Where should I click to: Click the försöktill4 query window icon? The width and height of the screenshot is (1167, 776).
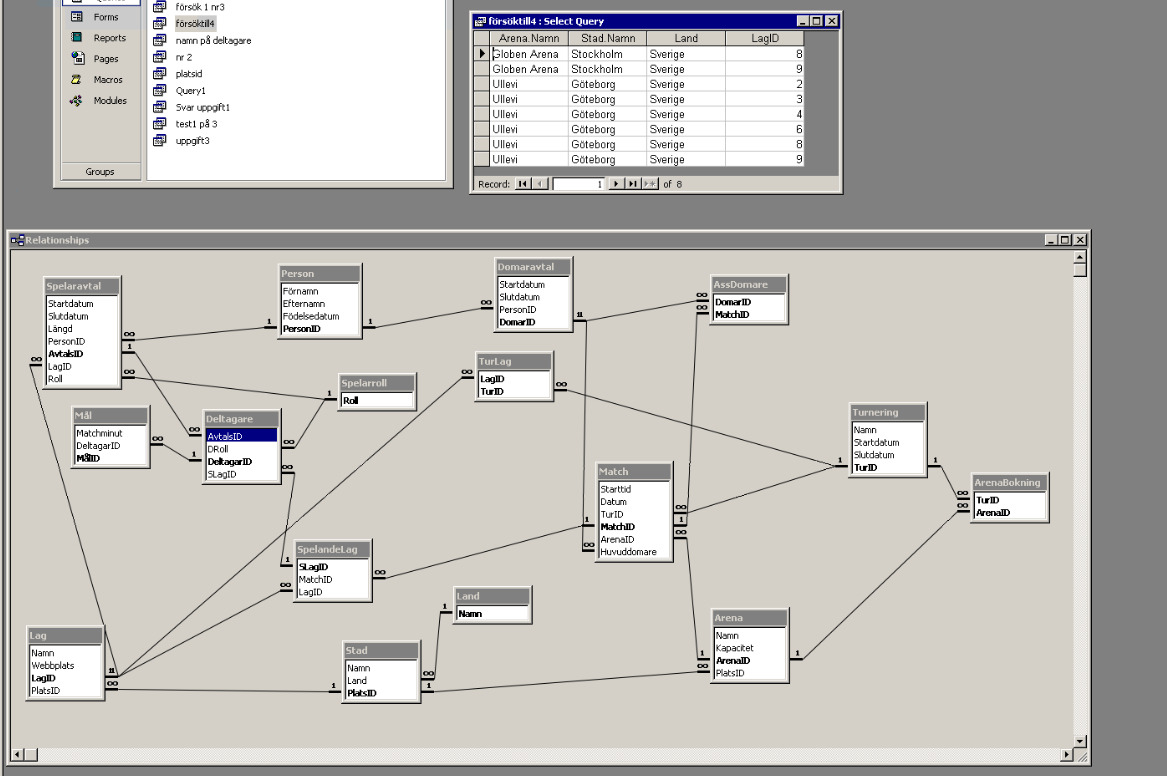481,21
